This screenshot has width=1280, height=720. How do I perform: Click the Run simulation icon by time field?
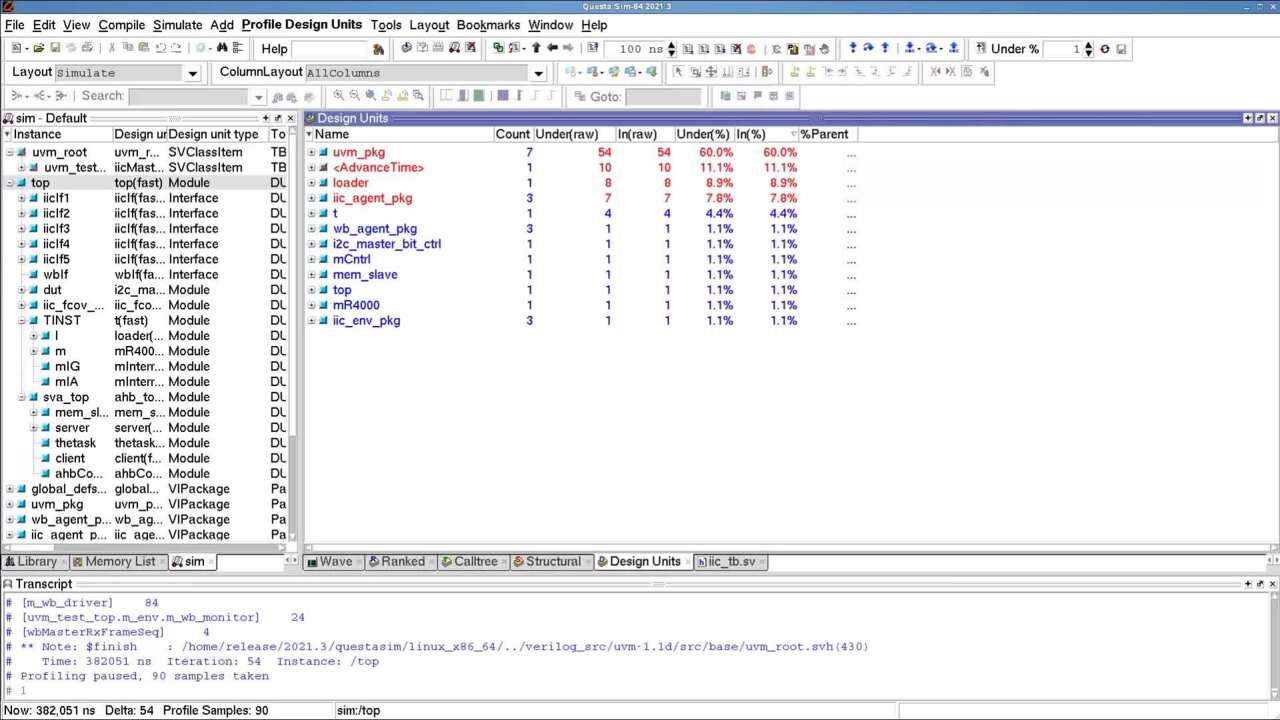coord(688,48)
